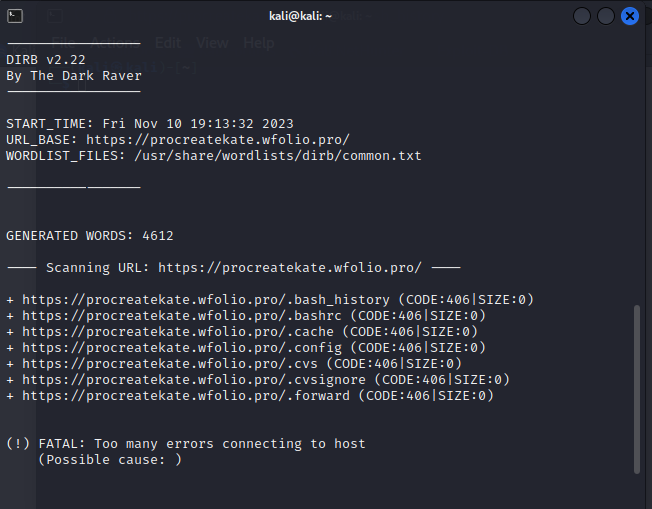Click the terminal's vertical scrollbar thumb
This screenshot has height=509, width=652.
(x=637, y=389)
